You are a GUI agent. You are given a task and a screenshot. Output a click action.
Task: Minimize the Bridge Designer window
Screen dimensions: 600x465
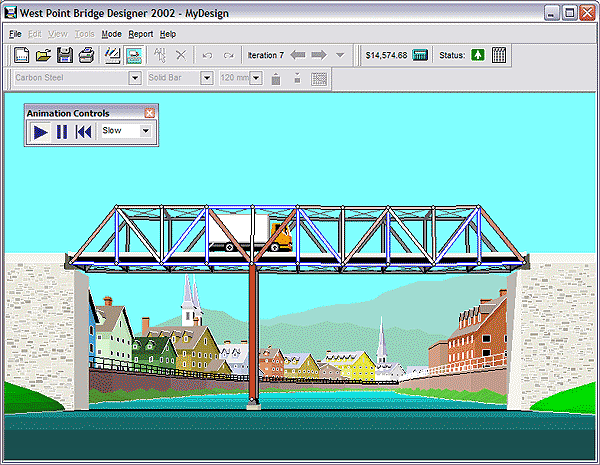click(551, 13)
